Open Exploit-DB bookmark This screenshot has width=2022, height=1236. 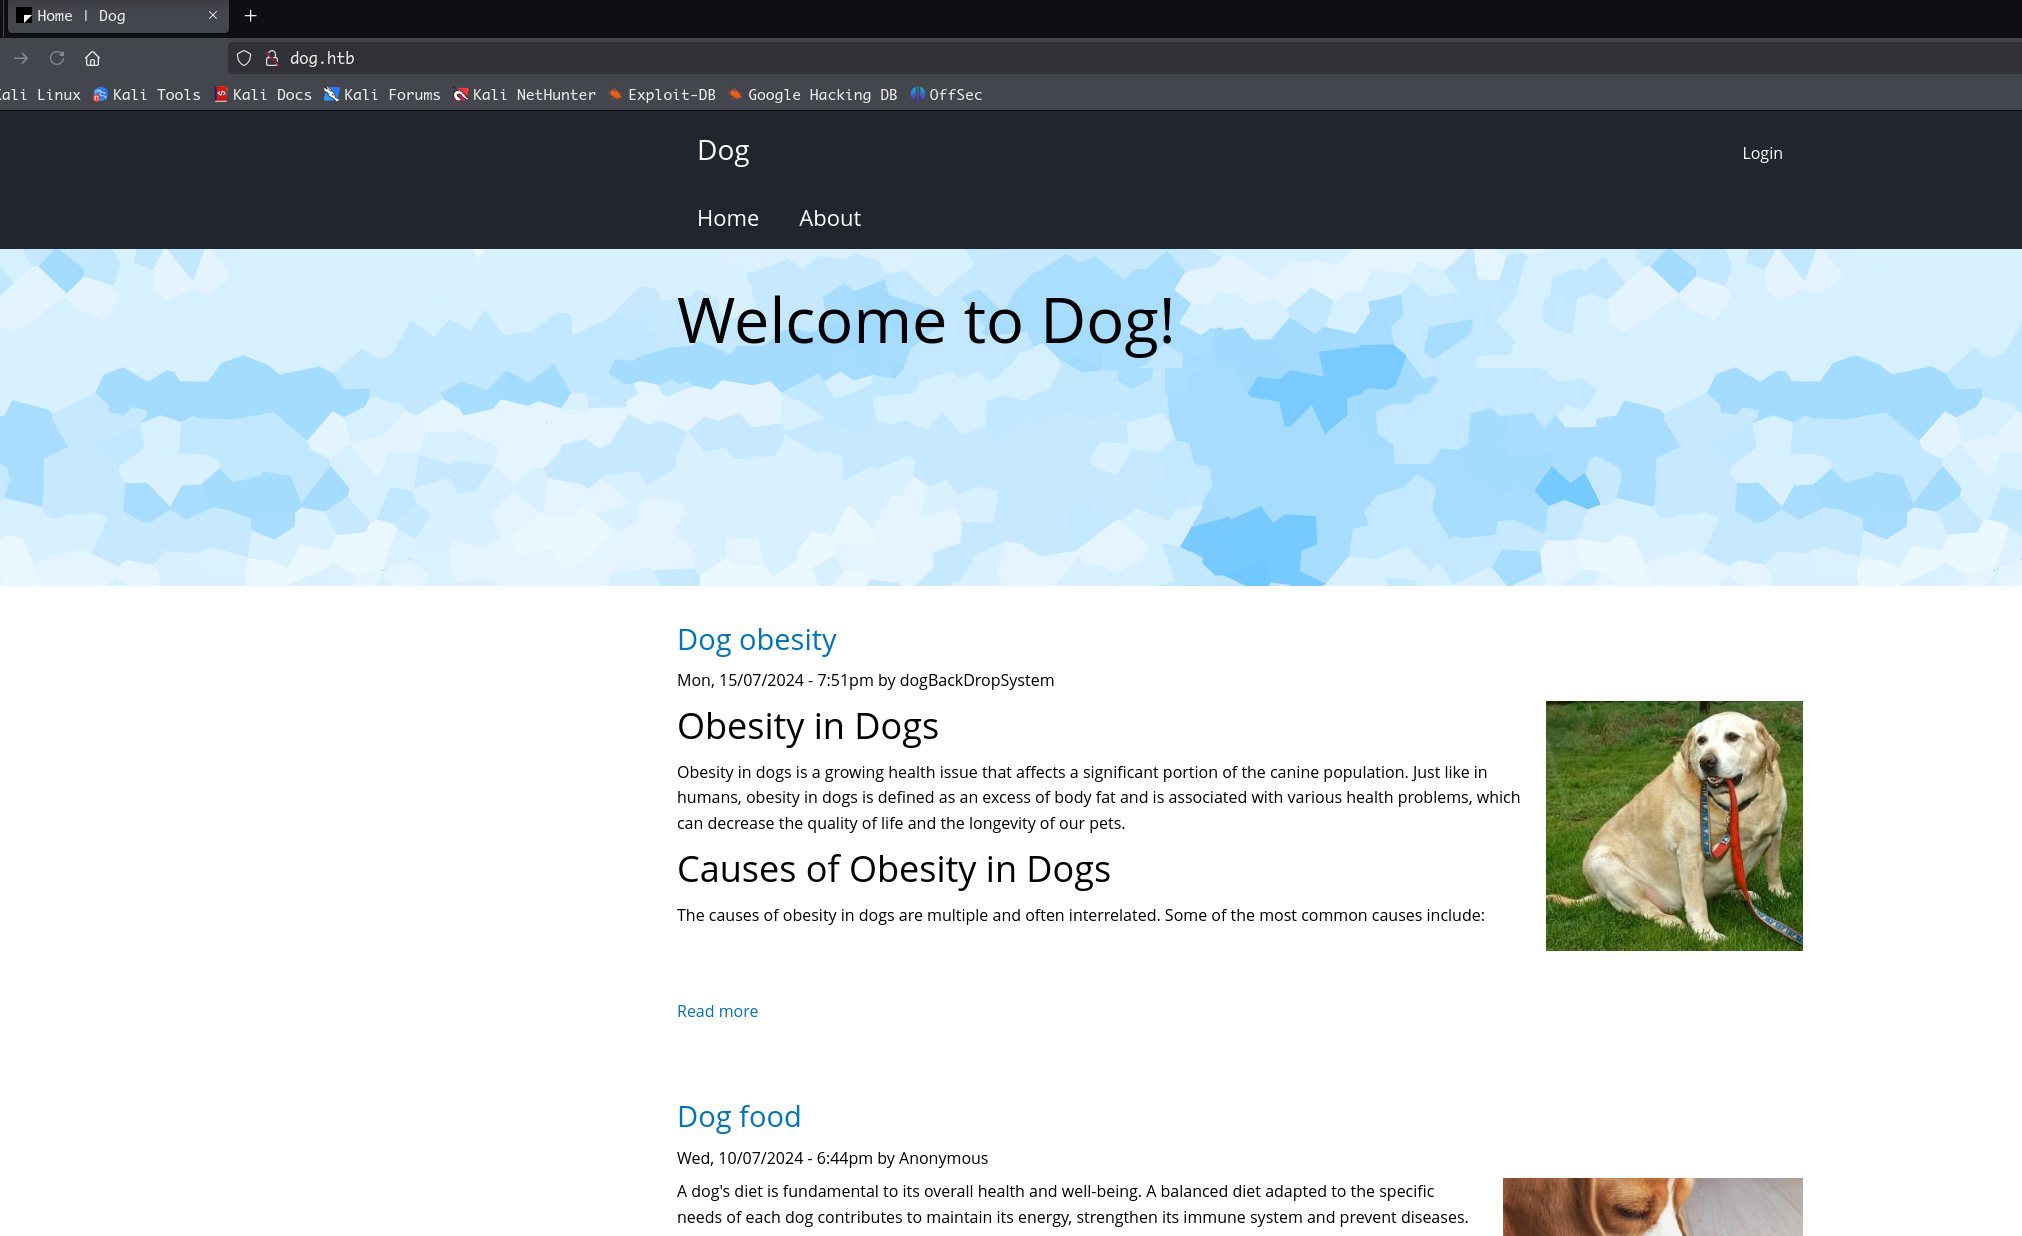pyautogui.click(x=662, y=95)
